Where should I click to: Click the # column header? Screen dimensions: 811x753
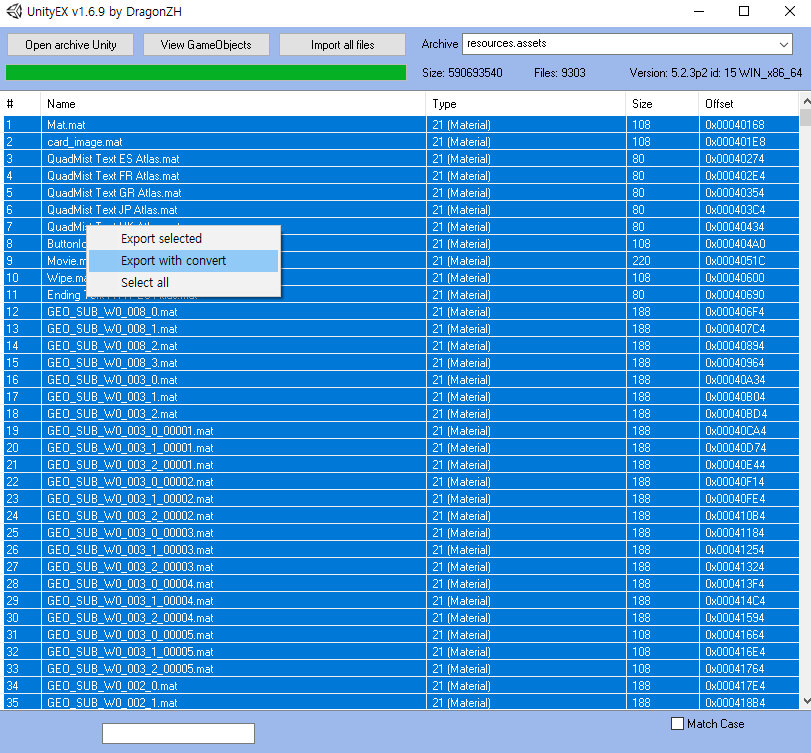pyautogui.click(x=22, y=104)
